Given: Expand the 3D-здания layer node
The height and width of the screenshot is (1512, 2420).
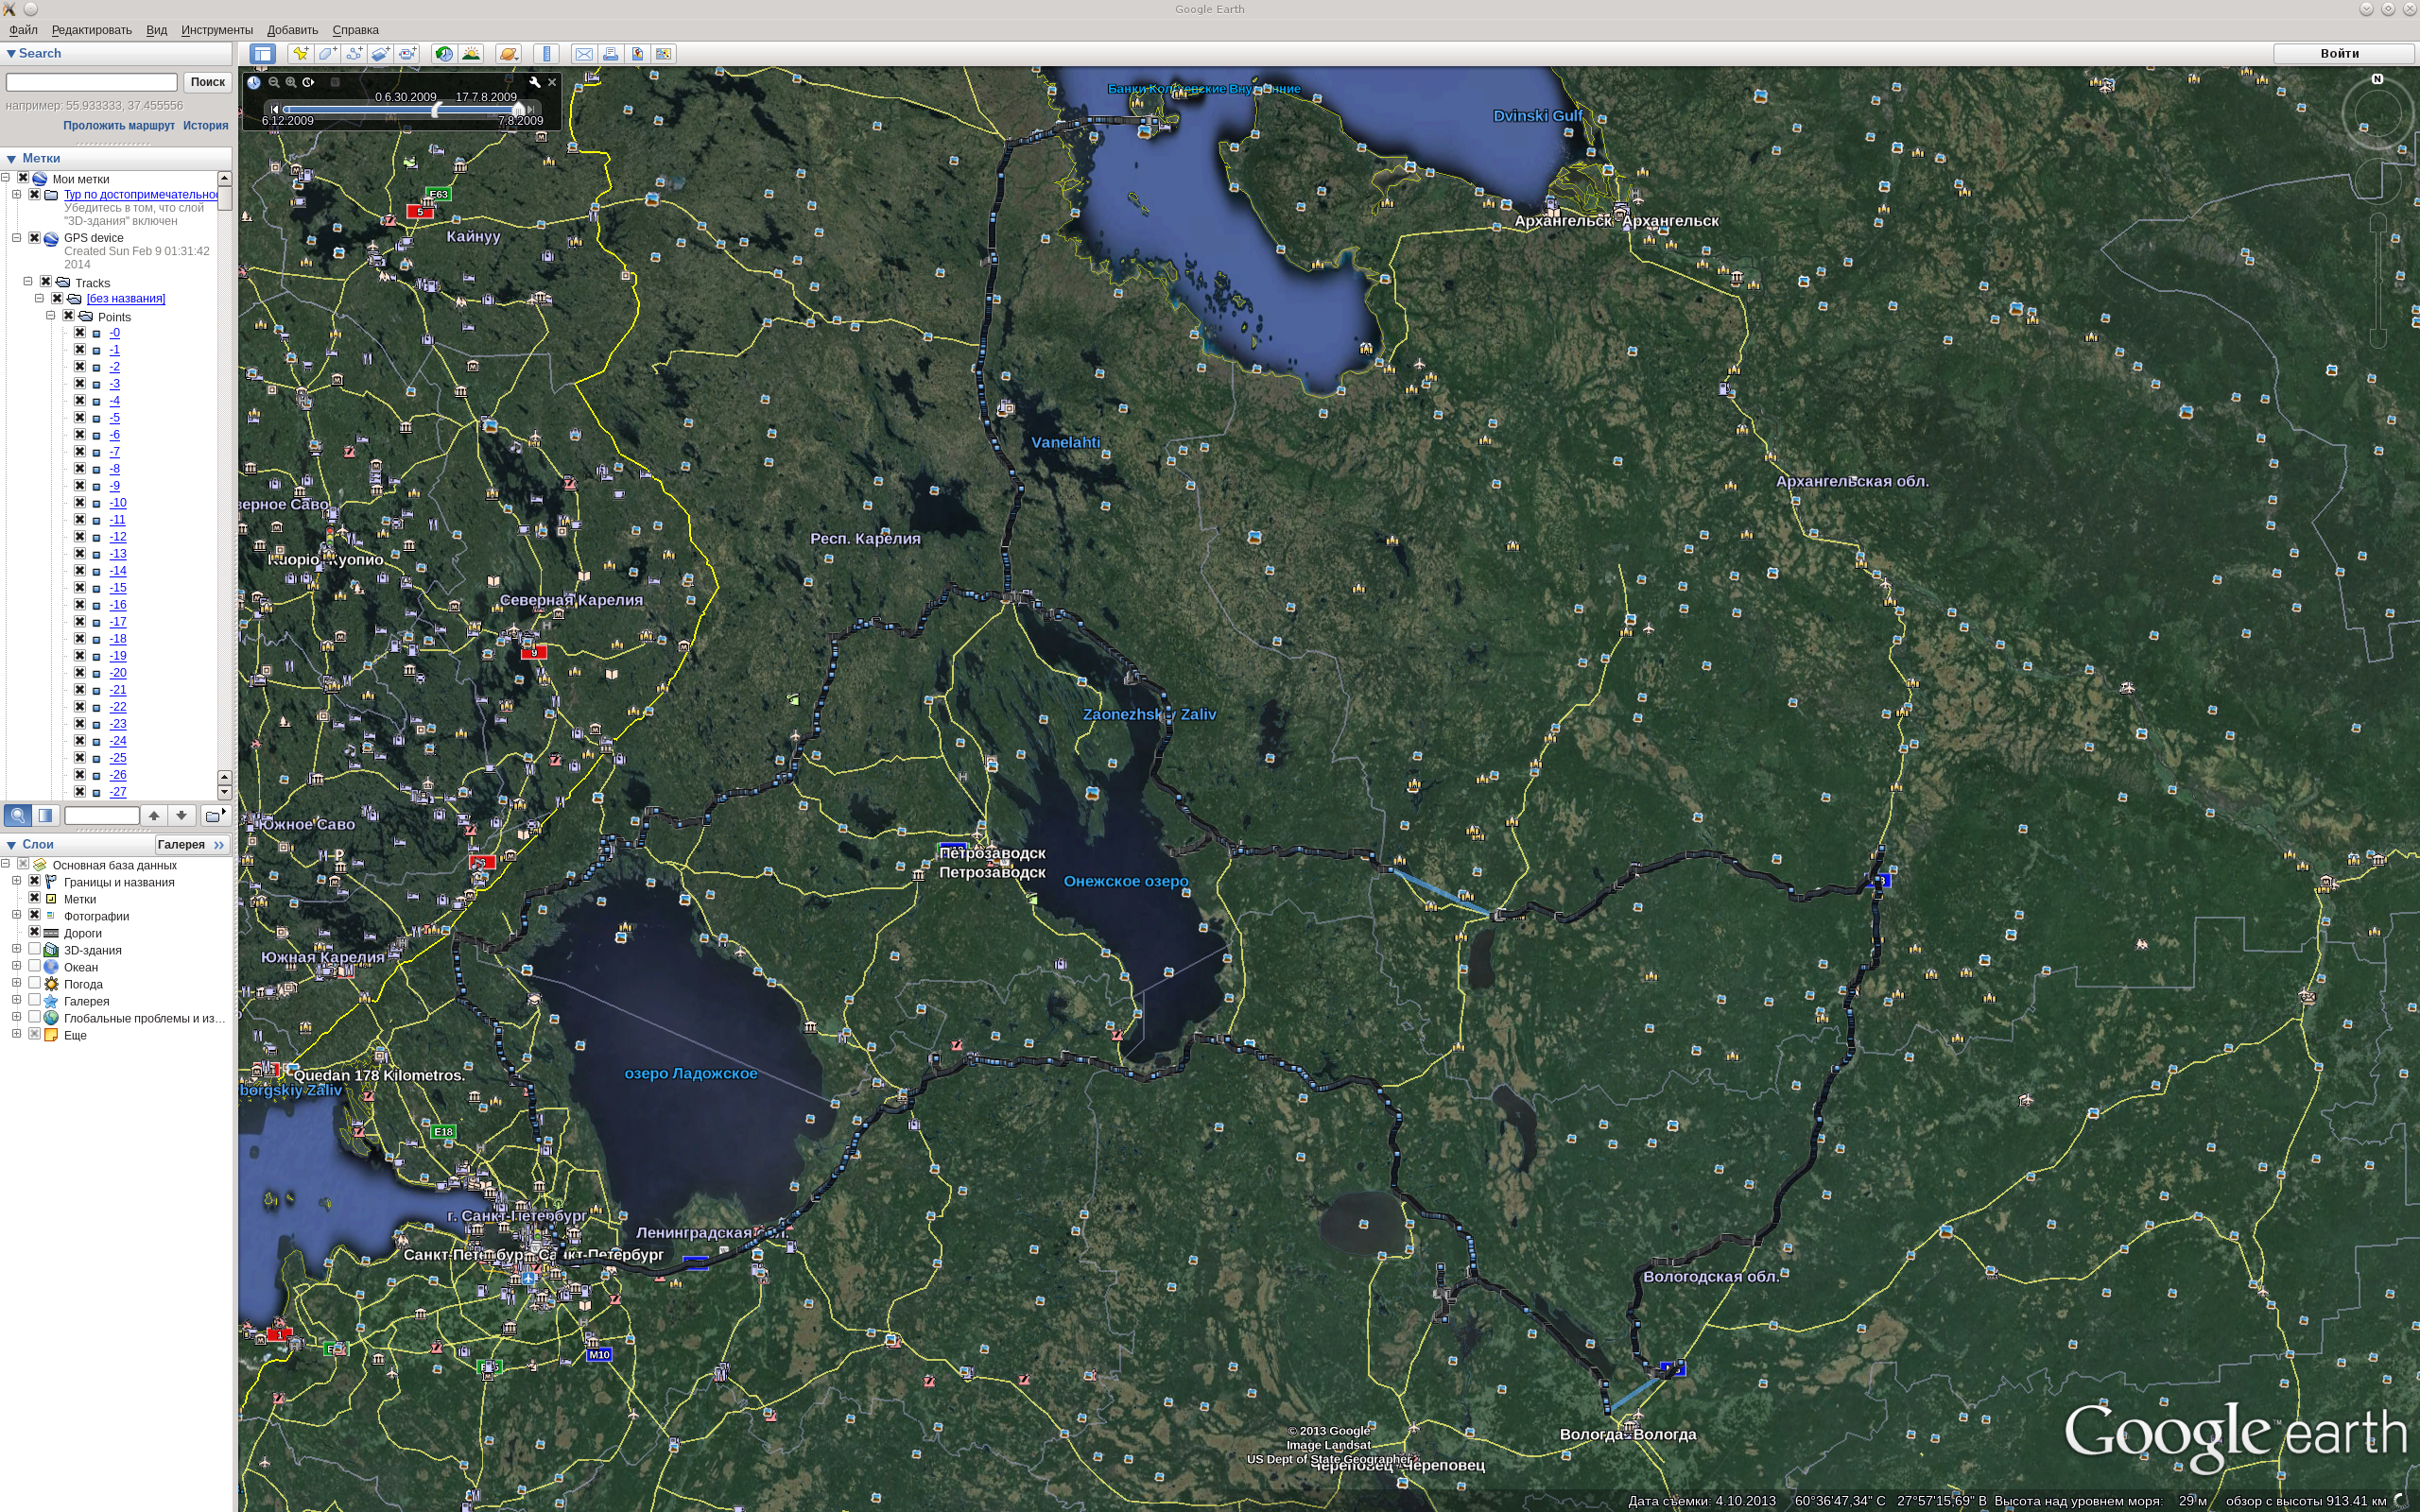Looking at the screenshot, I should [17, 949].
